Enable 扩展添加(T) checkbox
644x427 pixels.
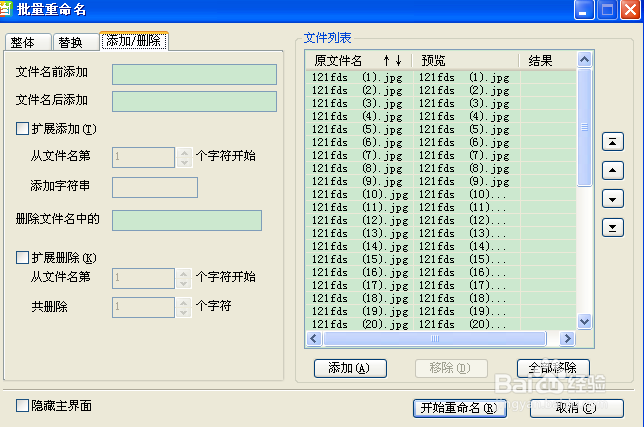point(22,129)
